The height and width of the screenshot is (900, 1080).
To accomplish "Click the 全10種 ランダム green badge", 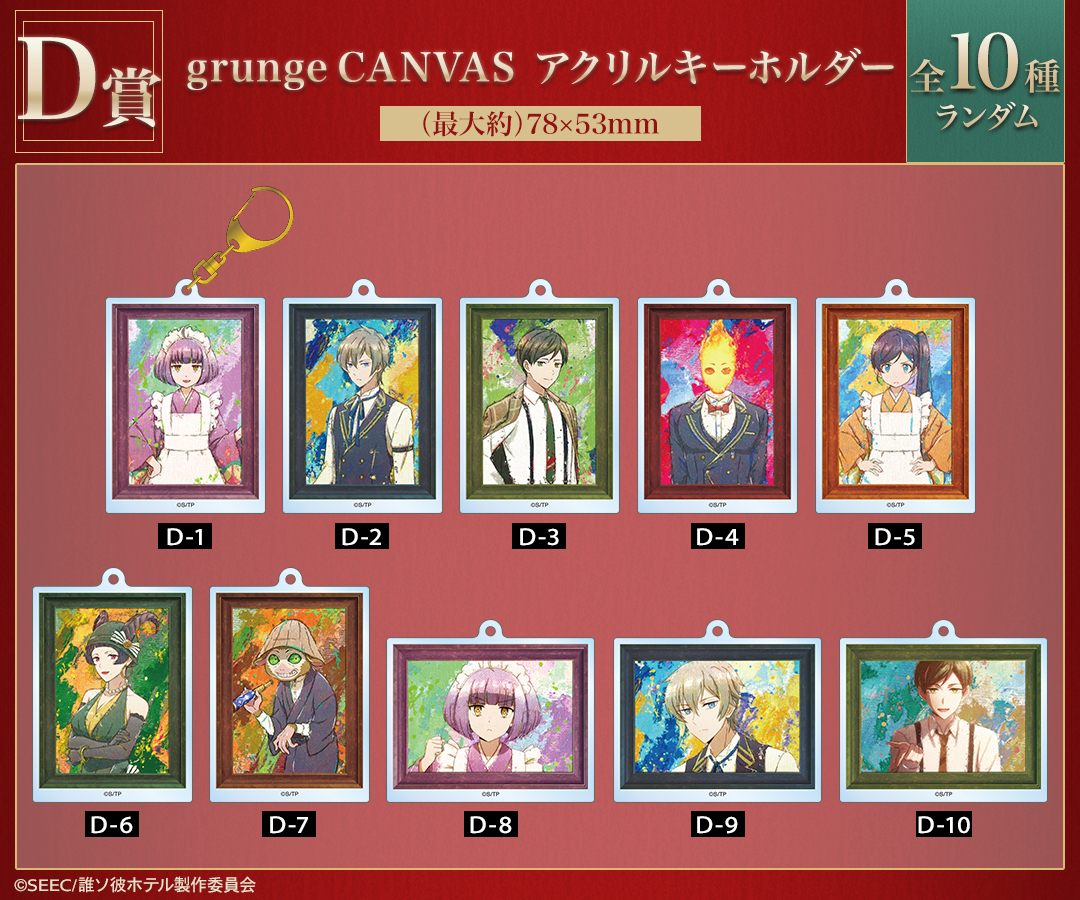I will coord(985,81).
